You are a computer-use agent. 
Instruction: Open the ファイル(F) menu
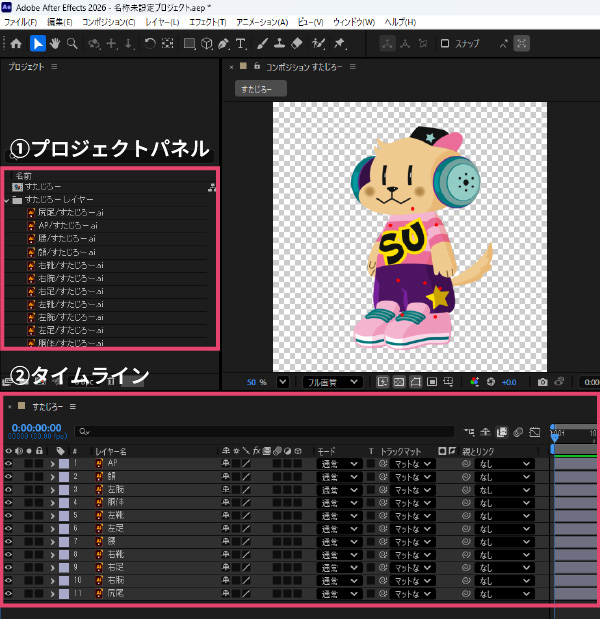(21, 22)
